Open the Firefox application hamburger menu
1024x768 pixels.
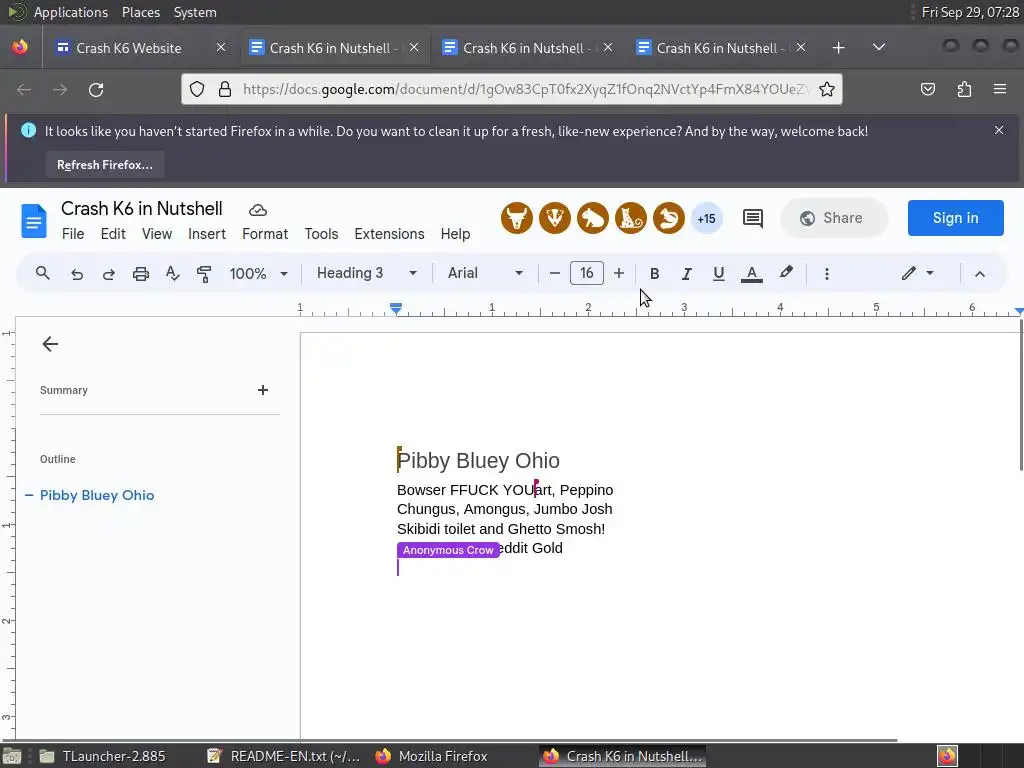click(1000, 89)
